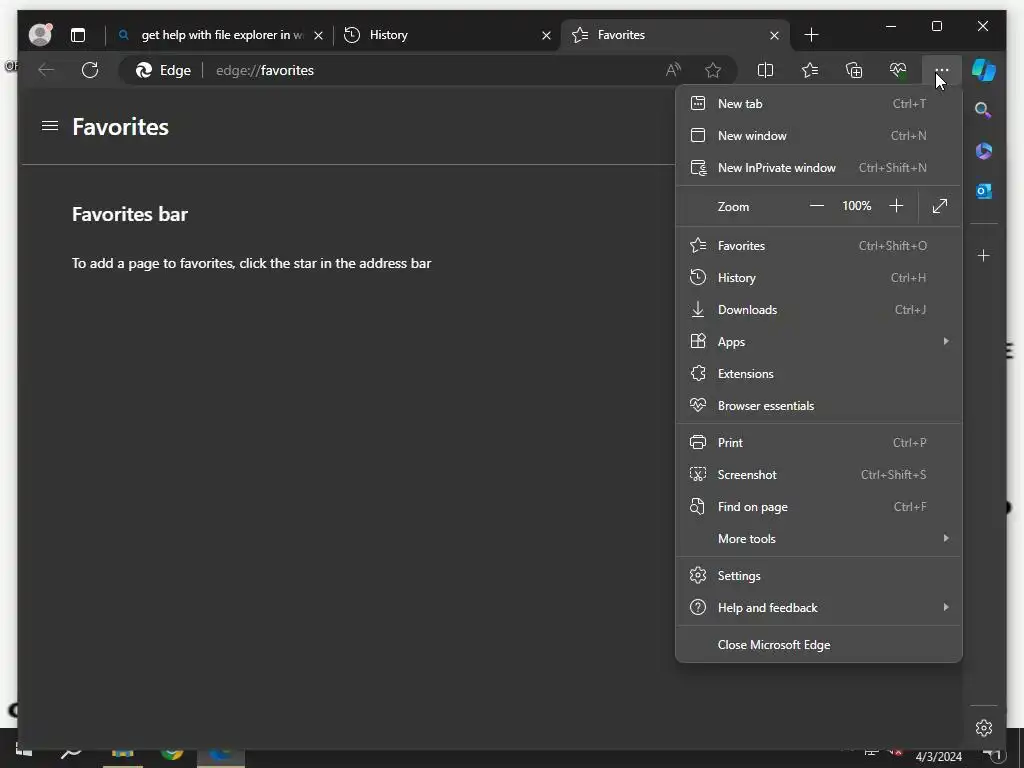Select Close Microsoft Edge
This screenshot has height=768, width=1024.
(x=818, y=645)
